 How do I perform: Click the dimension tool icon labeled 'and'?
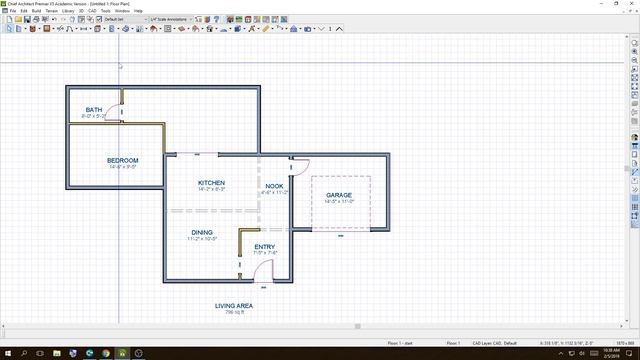coord(83,29)
